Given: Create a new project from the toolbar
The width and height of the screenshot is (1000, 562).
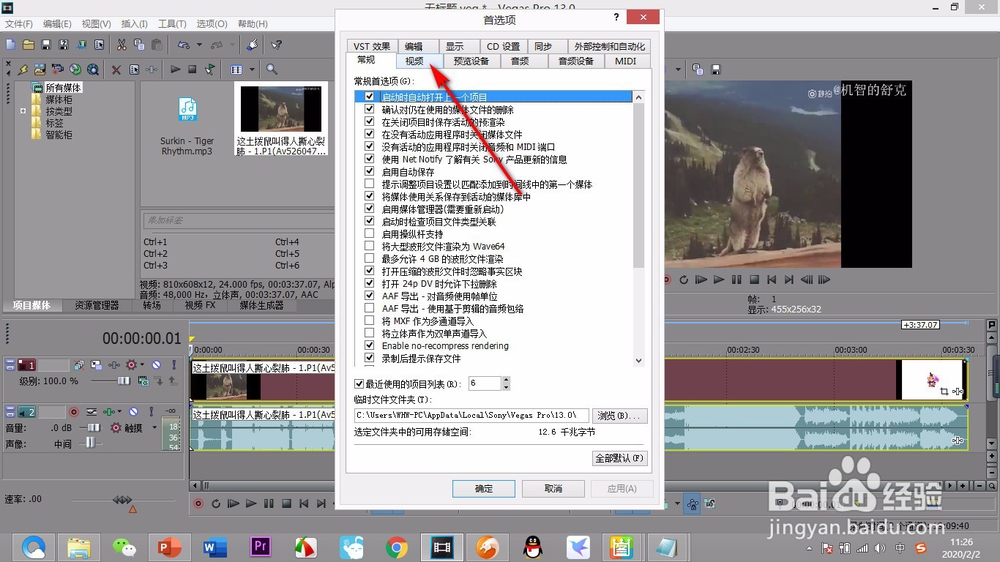Looking at the screenshot, I should (11, 45).
